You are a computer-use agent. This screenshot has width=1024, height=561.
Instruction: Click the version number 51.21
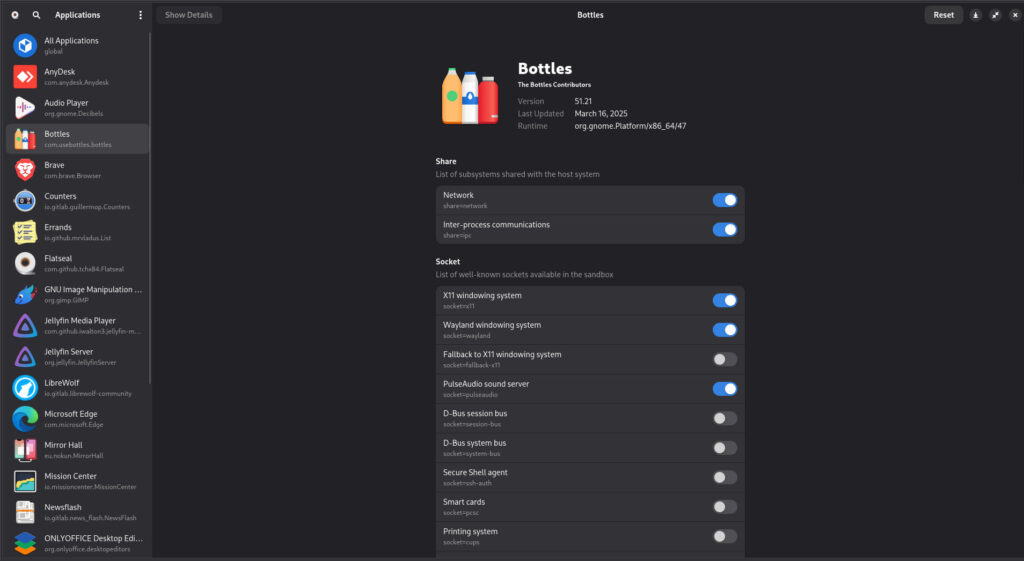(x=583, y=101)
